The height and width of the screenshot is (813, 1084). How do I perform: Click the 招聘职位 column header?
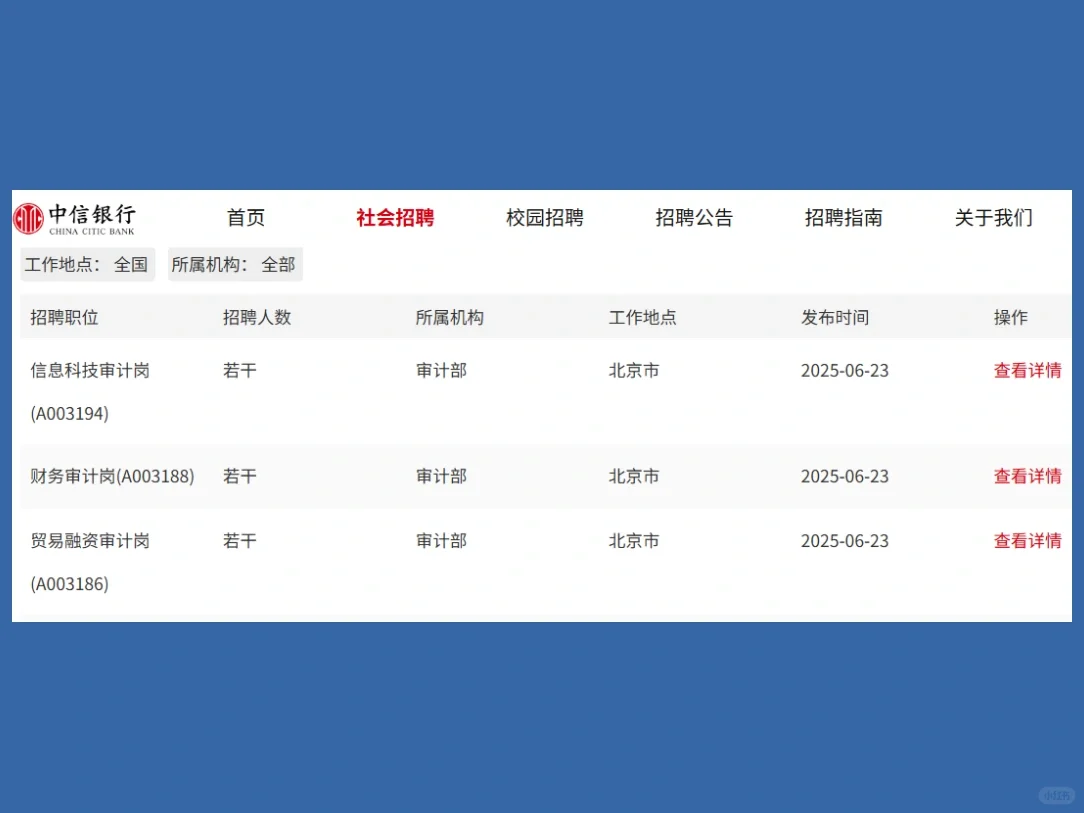click(64, 317)
